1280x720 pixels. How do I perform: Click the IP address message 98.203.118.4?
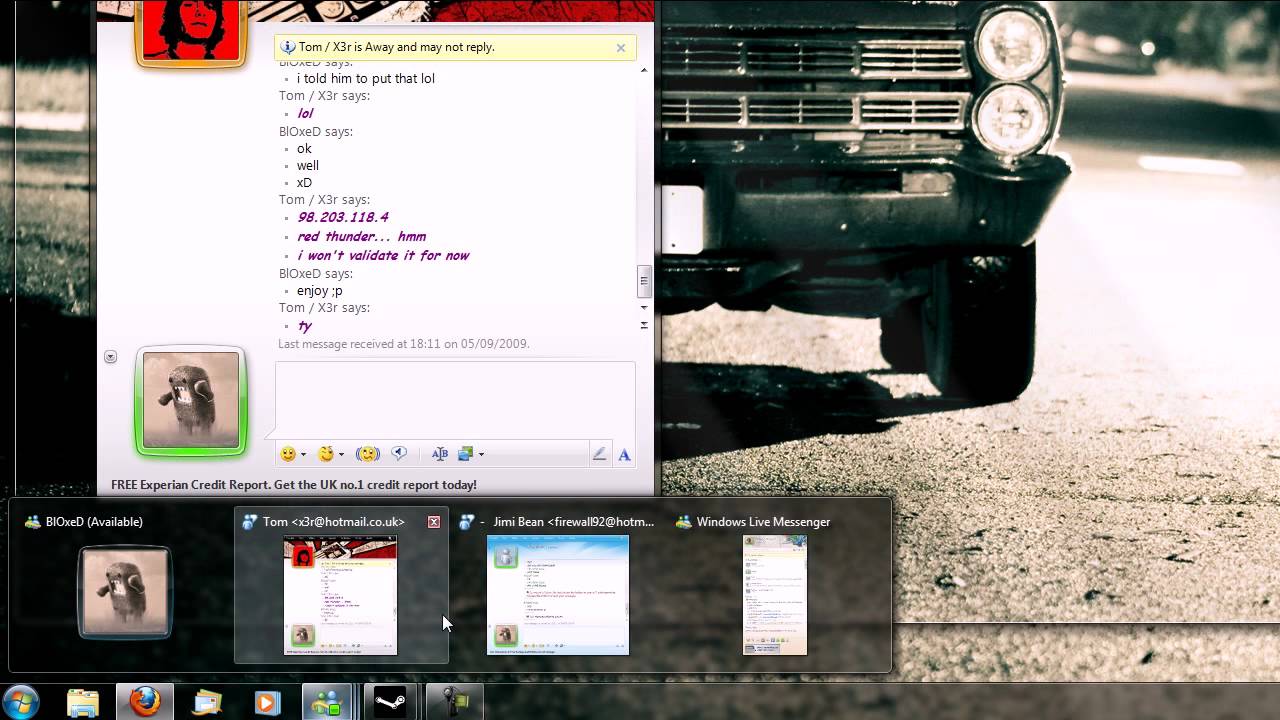coord(343,218)
